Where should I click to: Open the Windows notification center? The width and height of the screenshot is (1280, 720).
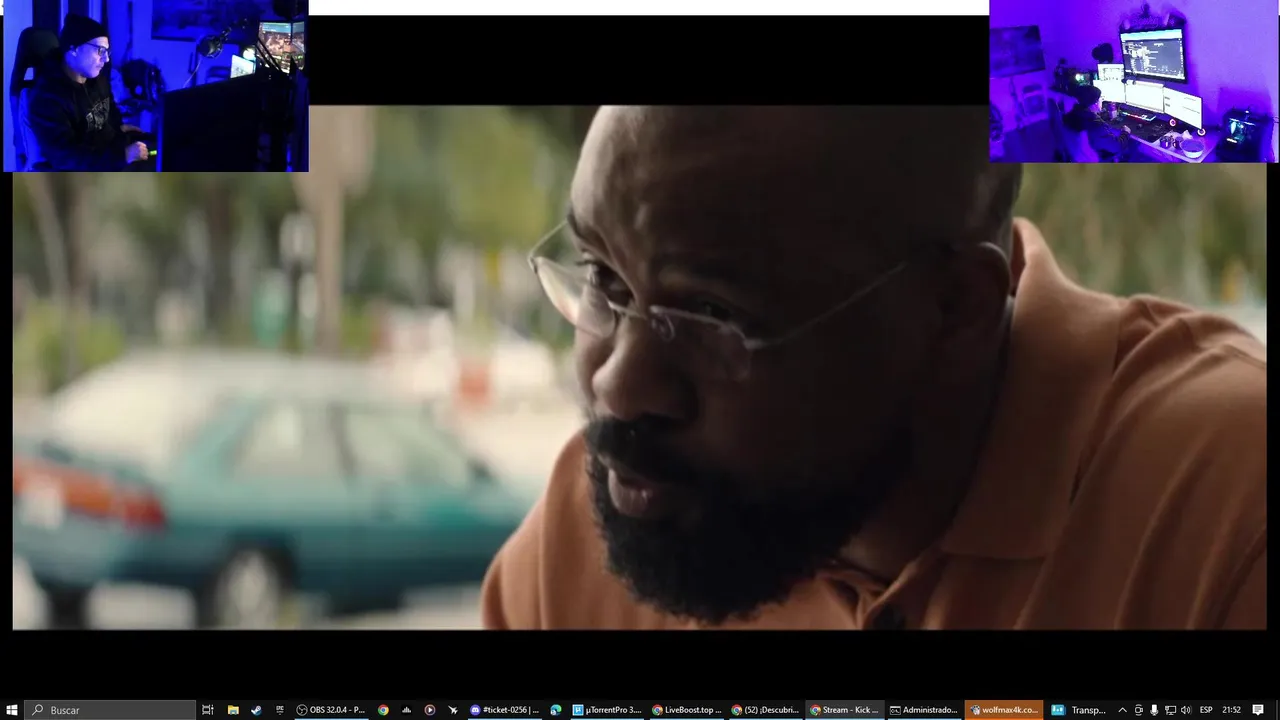point(1258,710)
